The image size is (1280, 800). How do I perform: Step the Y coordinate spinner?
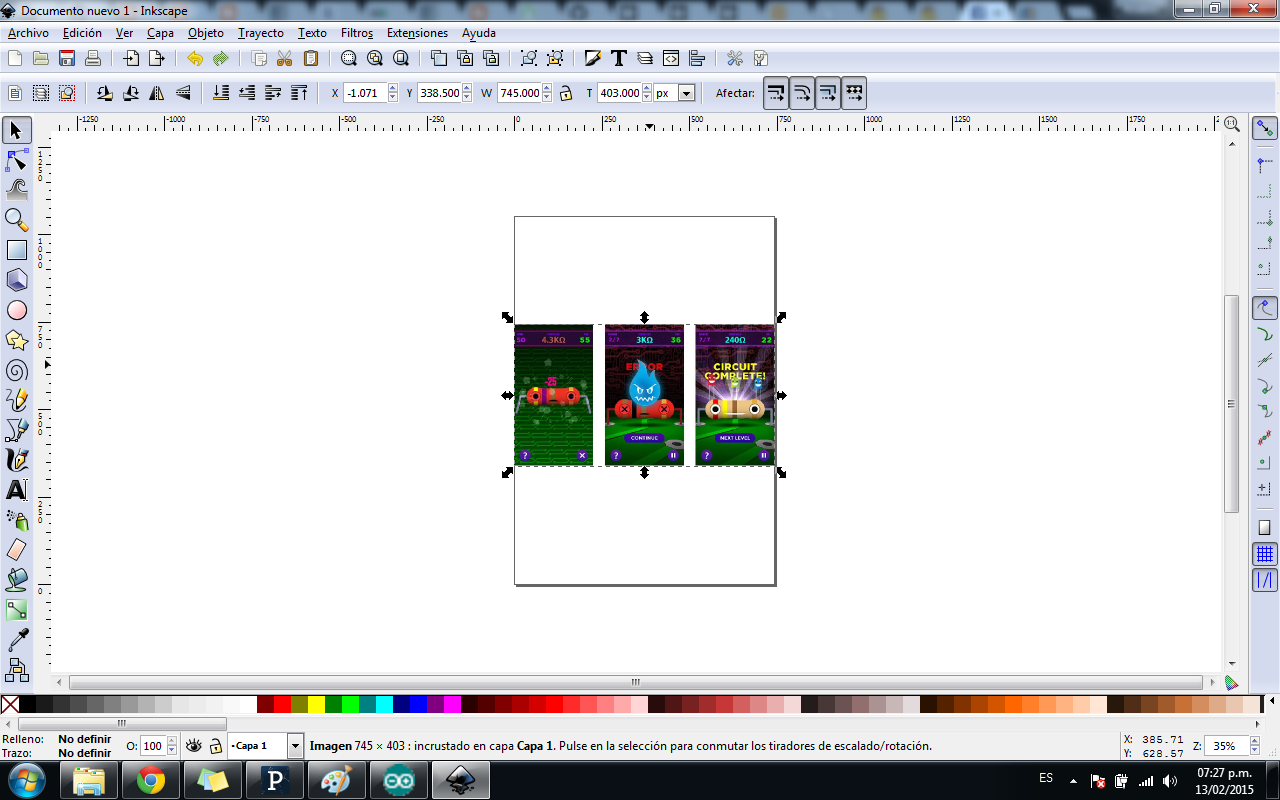(x=468, y=93)
